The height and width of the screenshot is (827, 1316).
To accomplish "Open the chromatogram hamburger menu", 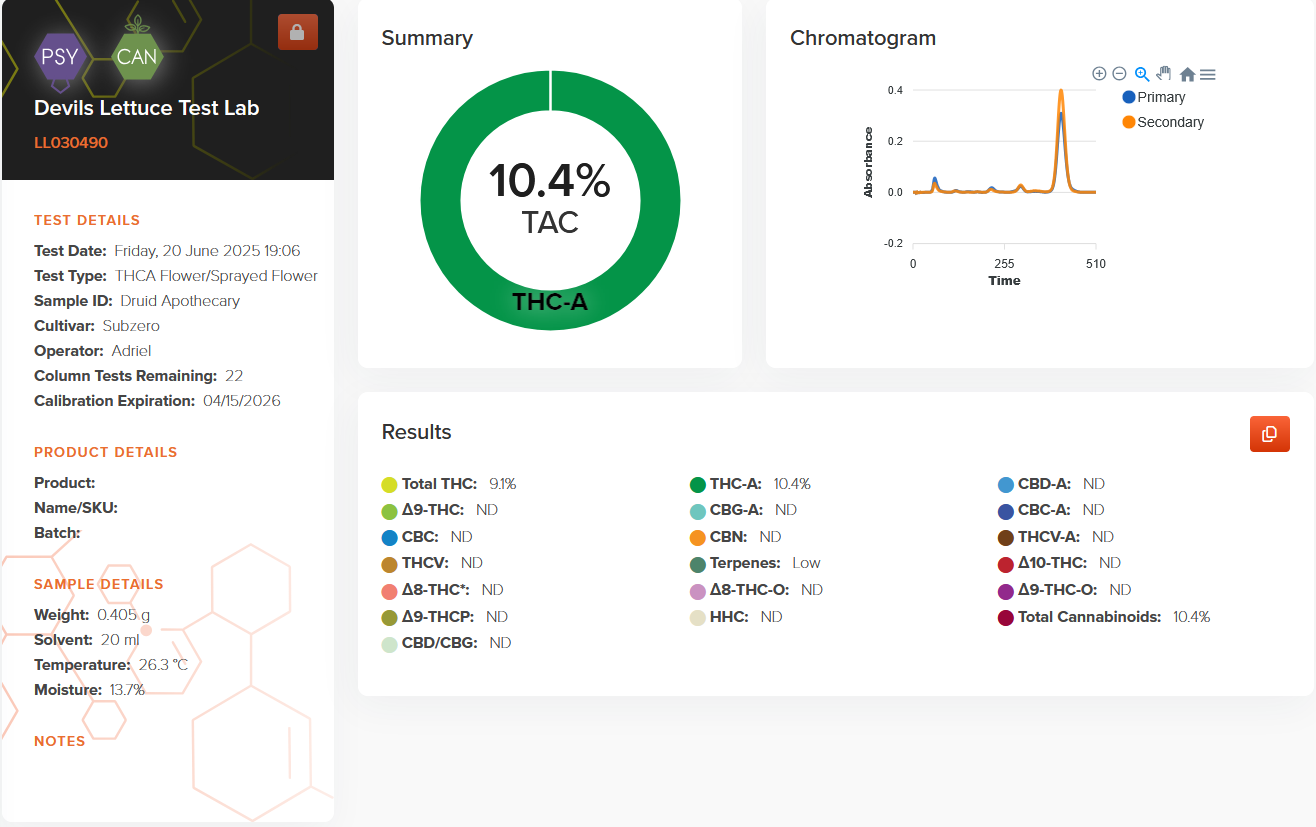I will [x=1208, y=75].
